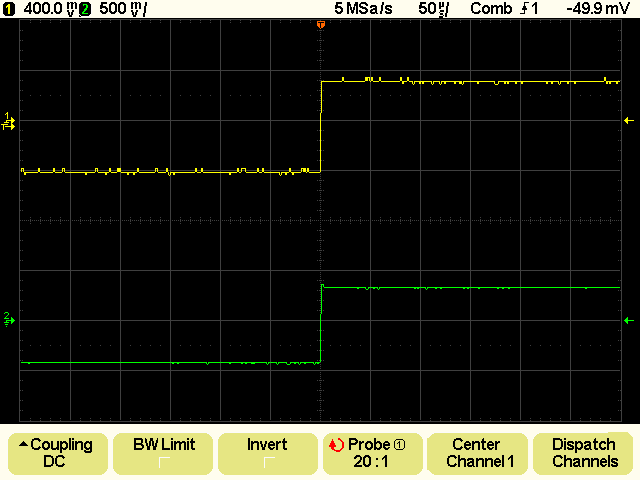Click the rising edge trigger icon
Viewport: 640px width, 480px height.
click(525, 9)
